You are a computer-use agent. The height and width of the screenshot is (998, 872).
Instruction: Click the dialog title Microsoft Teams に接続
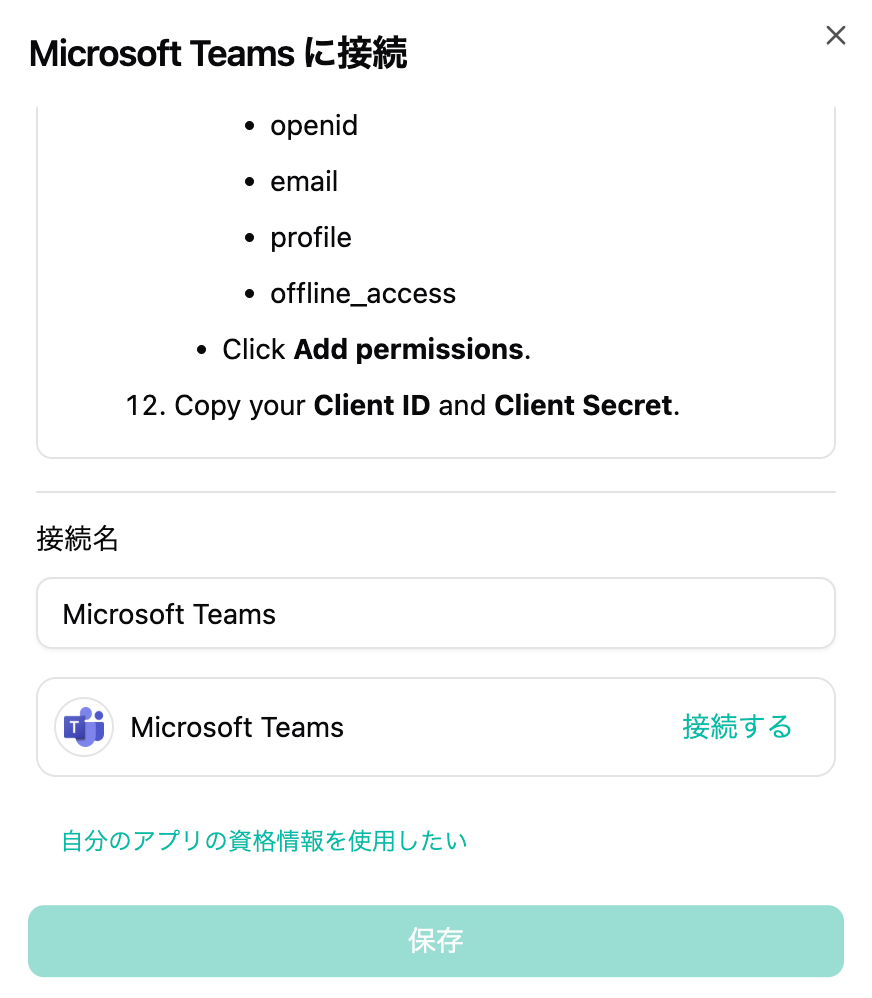tap(218, 54)
